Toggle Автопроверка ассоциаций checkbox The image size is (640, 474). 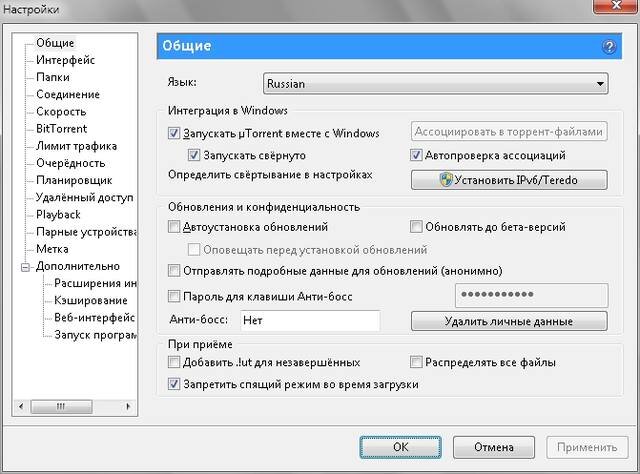pyautogui.click(x=416, y=155)
